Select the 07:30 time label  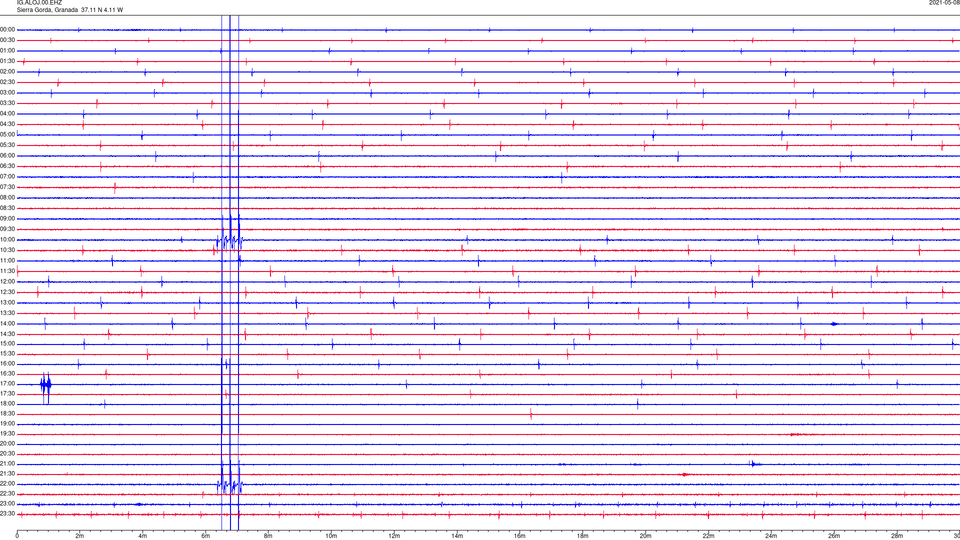pyautogui.click(x=8, y=187)
